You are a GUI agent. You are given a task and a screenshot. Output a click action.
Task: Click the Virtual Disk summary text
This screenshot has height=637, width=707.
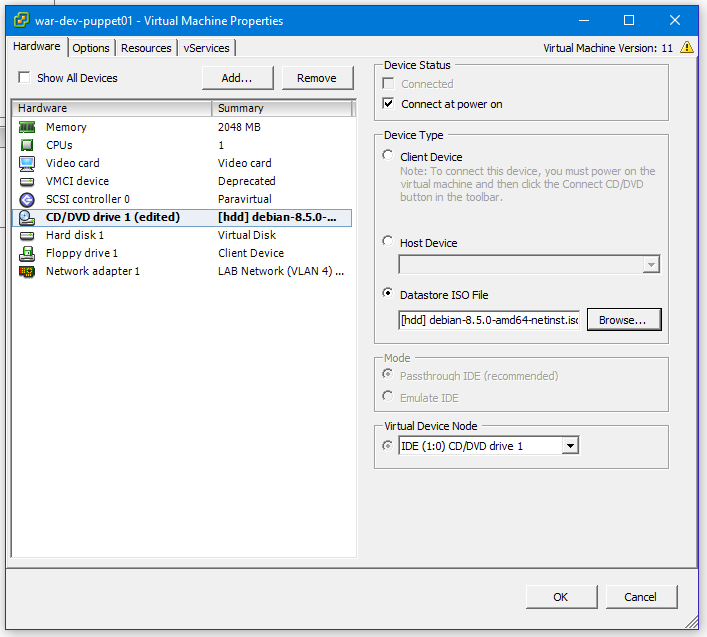click(x=247, y=235)
